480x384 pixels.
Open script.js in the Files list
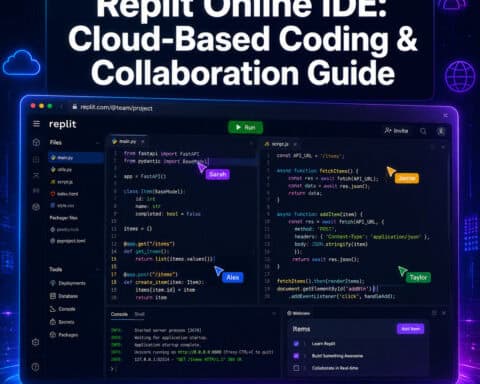coord(62,182)
